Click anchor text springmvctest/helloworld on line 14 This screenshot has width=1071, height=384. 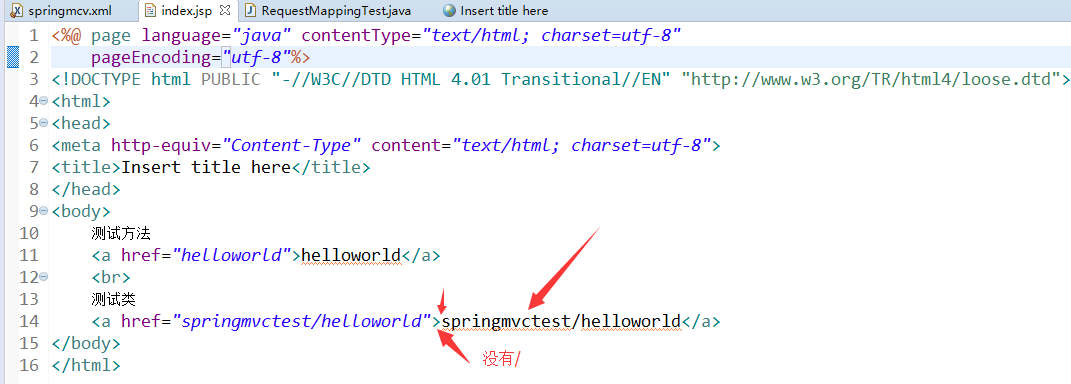561,321
